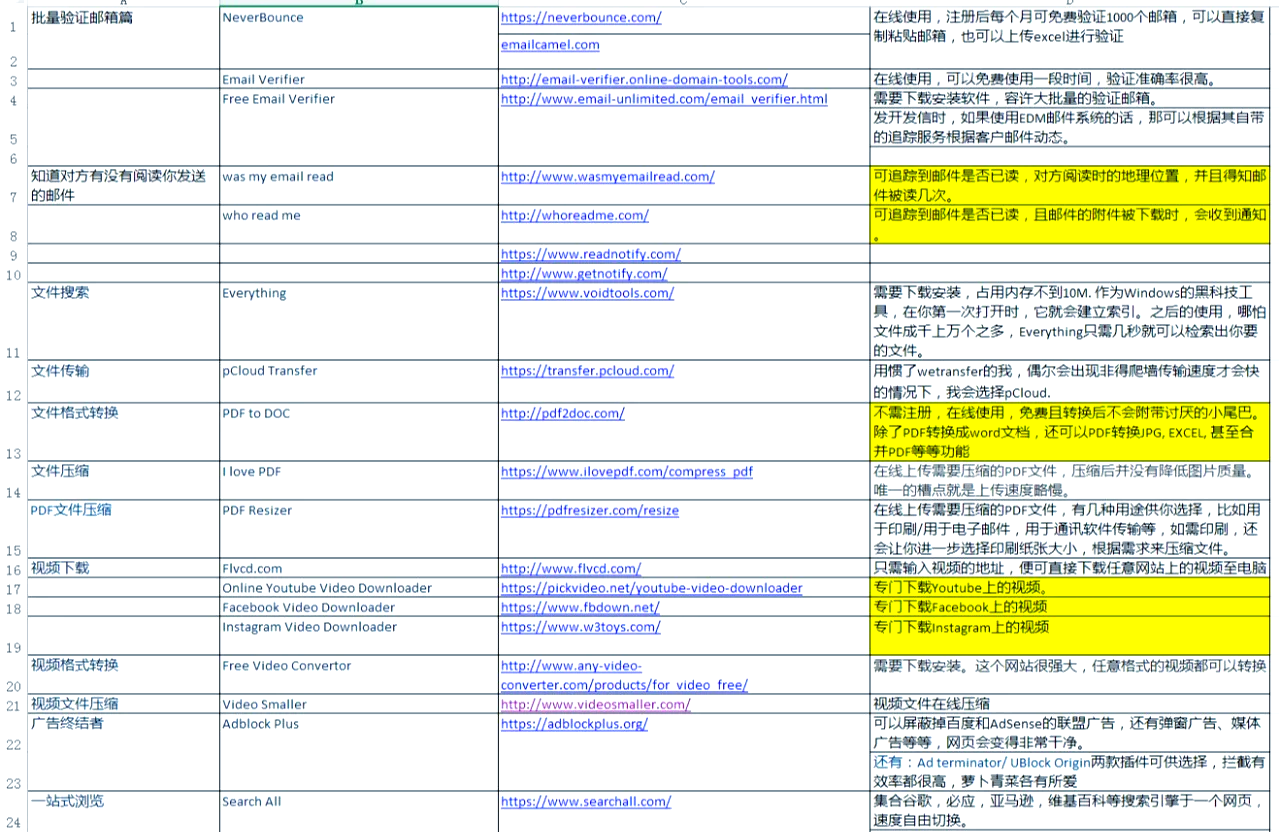Select the NeverBounce cell
The height and width of the screenshot is (832, 1279).
(359, 39)
